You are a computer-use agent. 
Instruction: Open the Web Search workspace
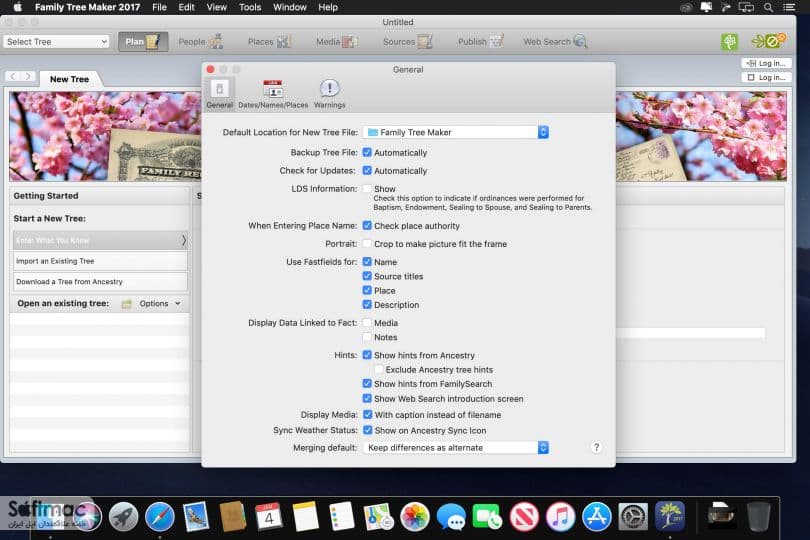pos(555,41)
